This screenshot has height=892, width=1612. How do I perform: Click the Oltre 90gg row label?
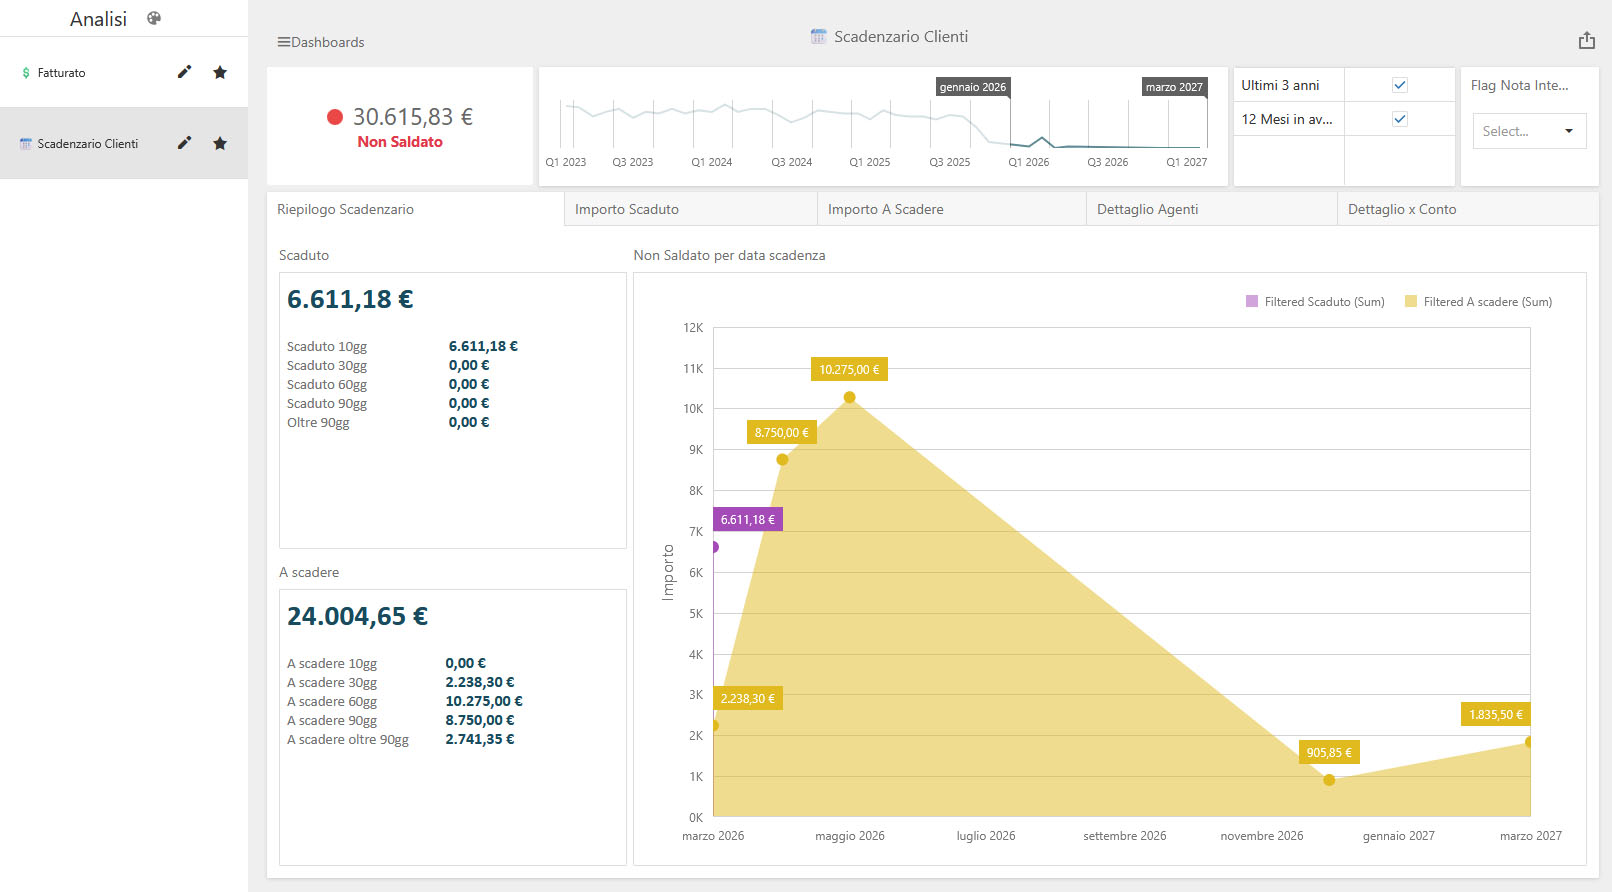coord(318,423)
